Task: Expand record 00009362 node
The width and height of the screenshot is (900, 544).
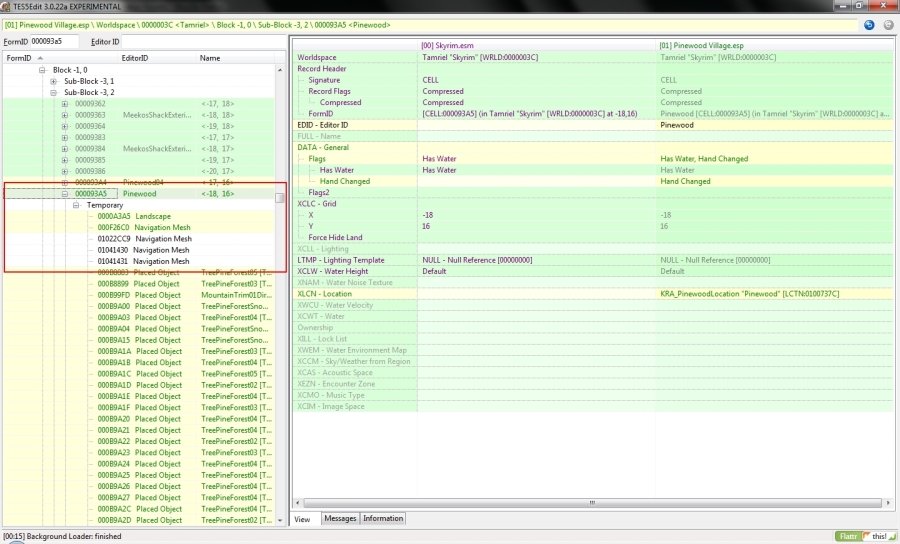Action: click(x=65, y=104)
